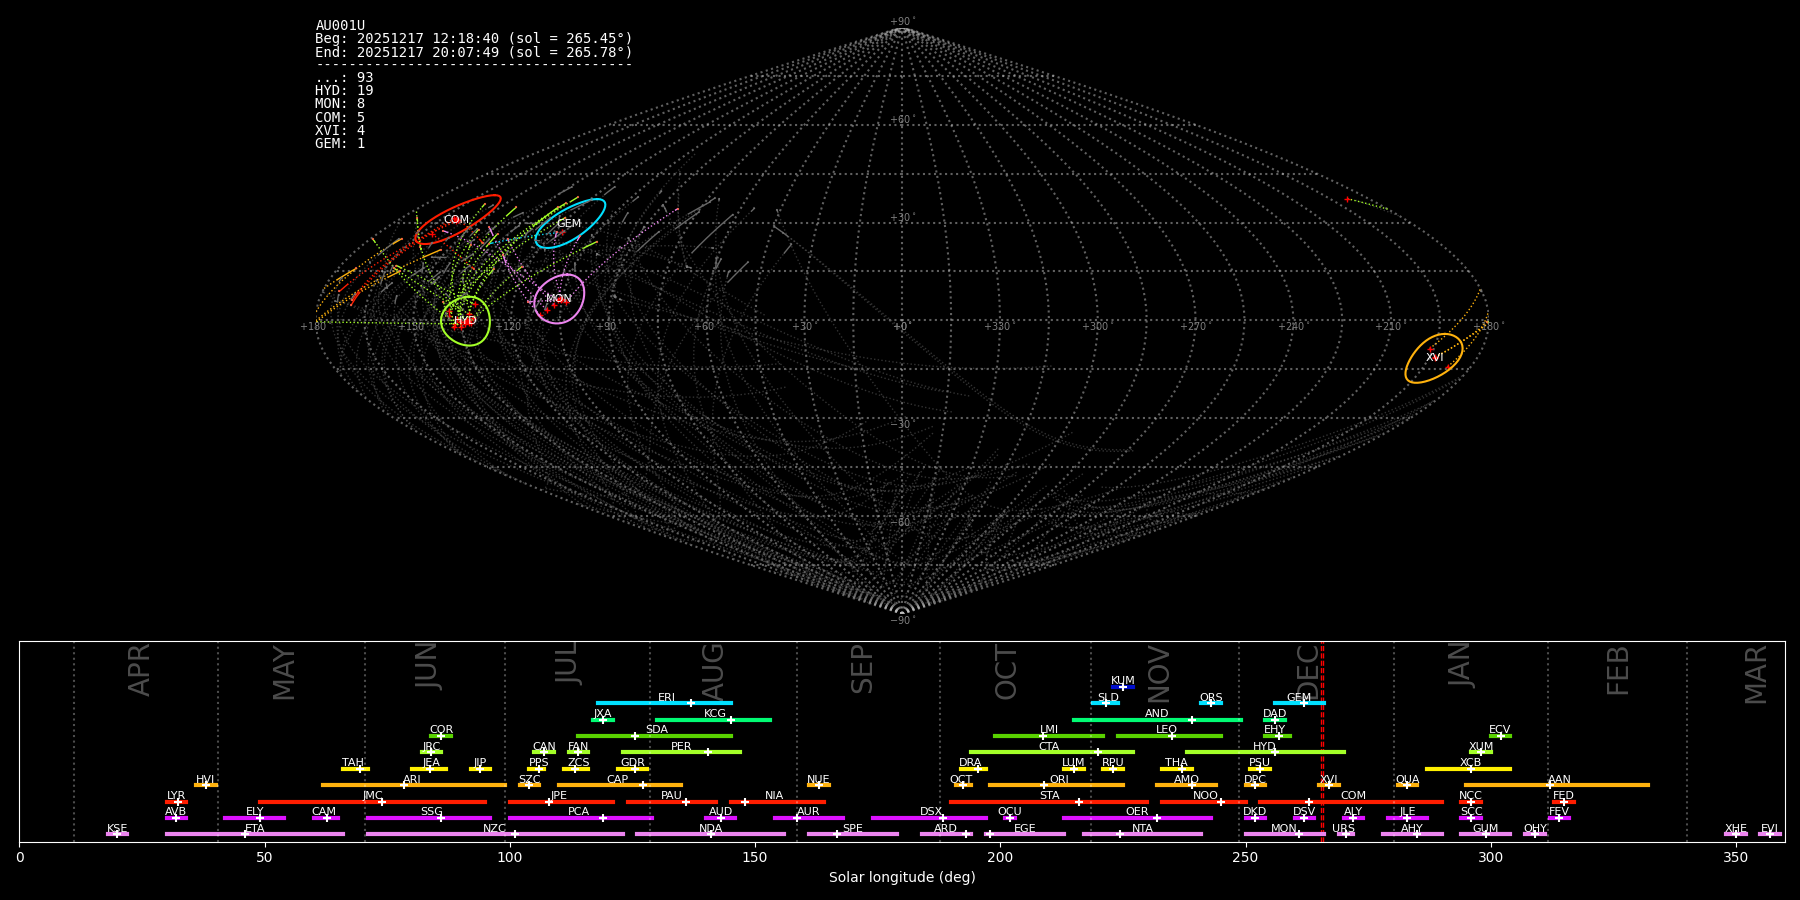Click the AND shower bar in the timeline
Viewport: 1800px width, 900px height.
(x=1157, y=720)
